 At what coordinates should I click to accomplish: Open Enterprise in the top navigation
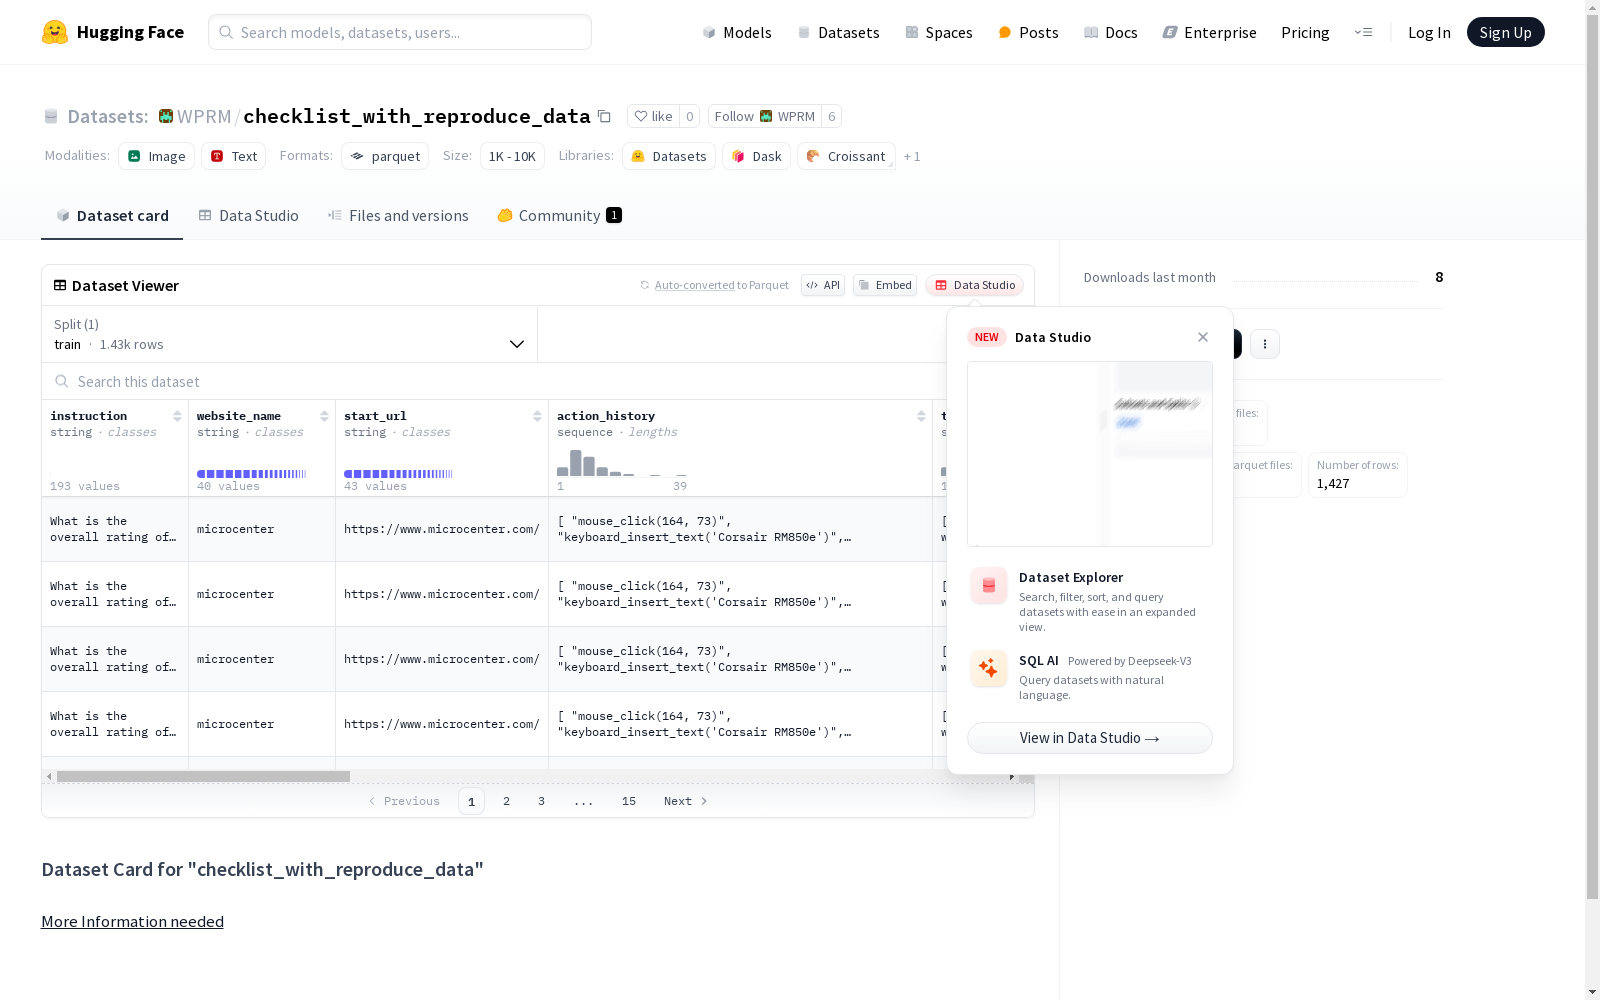coord(1210,32)
